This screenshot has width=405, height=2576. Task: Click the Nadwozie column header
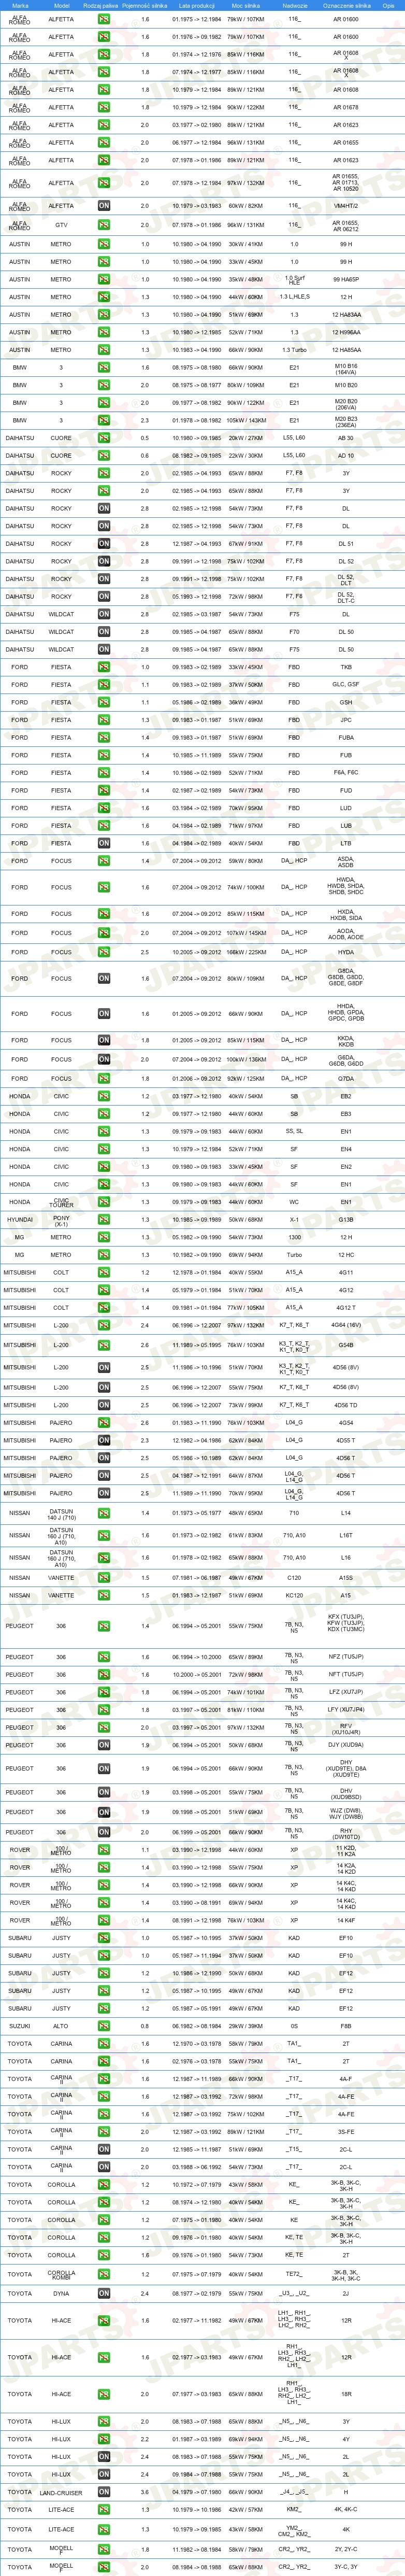click(294, 5)
